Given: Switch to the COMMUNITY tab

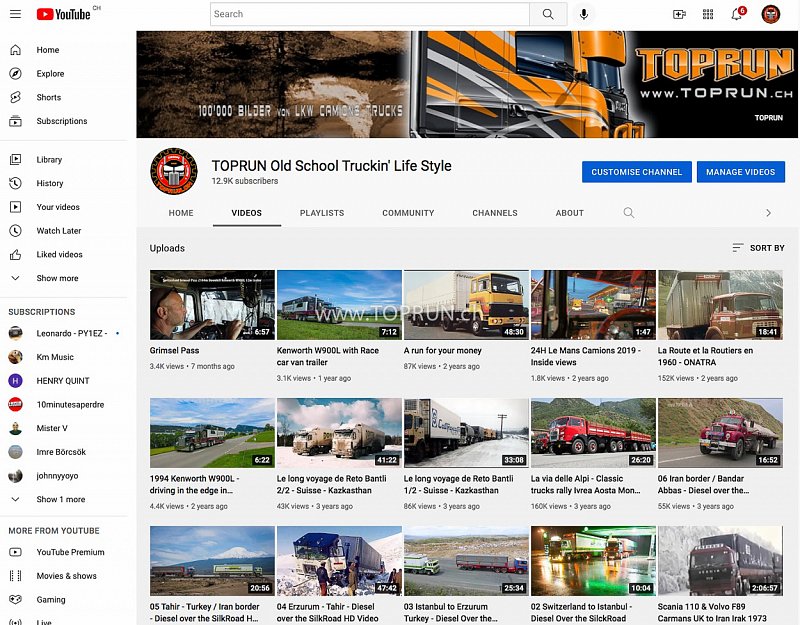Looking at the screenshot, I should pyautogui.click(x=408, y=213).
